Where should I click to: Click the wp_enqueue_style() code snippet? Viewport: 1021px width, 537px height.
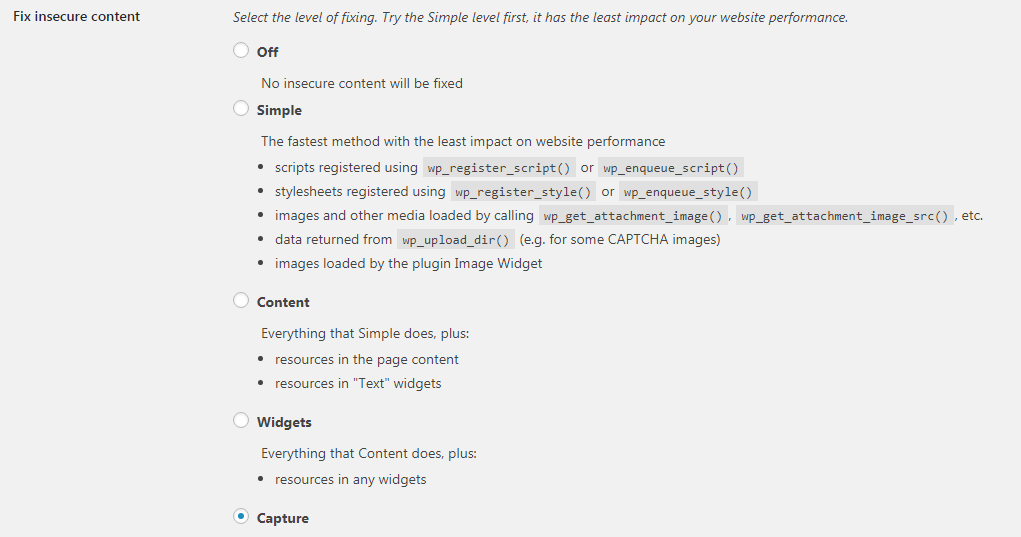(688, 192)
